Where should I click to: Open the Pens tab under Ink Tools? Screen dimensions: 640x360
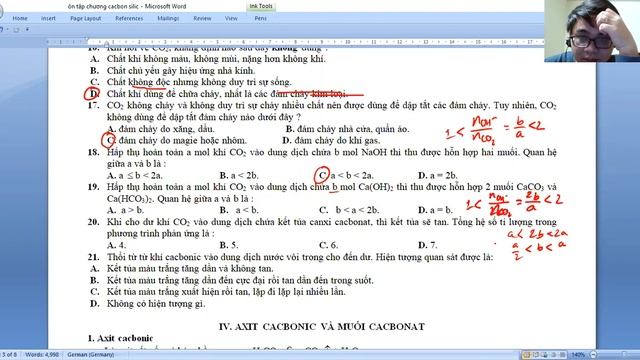[x=260, y=18]
